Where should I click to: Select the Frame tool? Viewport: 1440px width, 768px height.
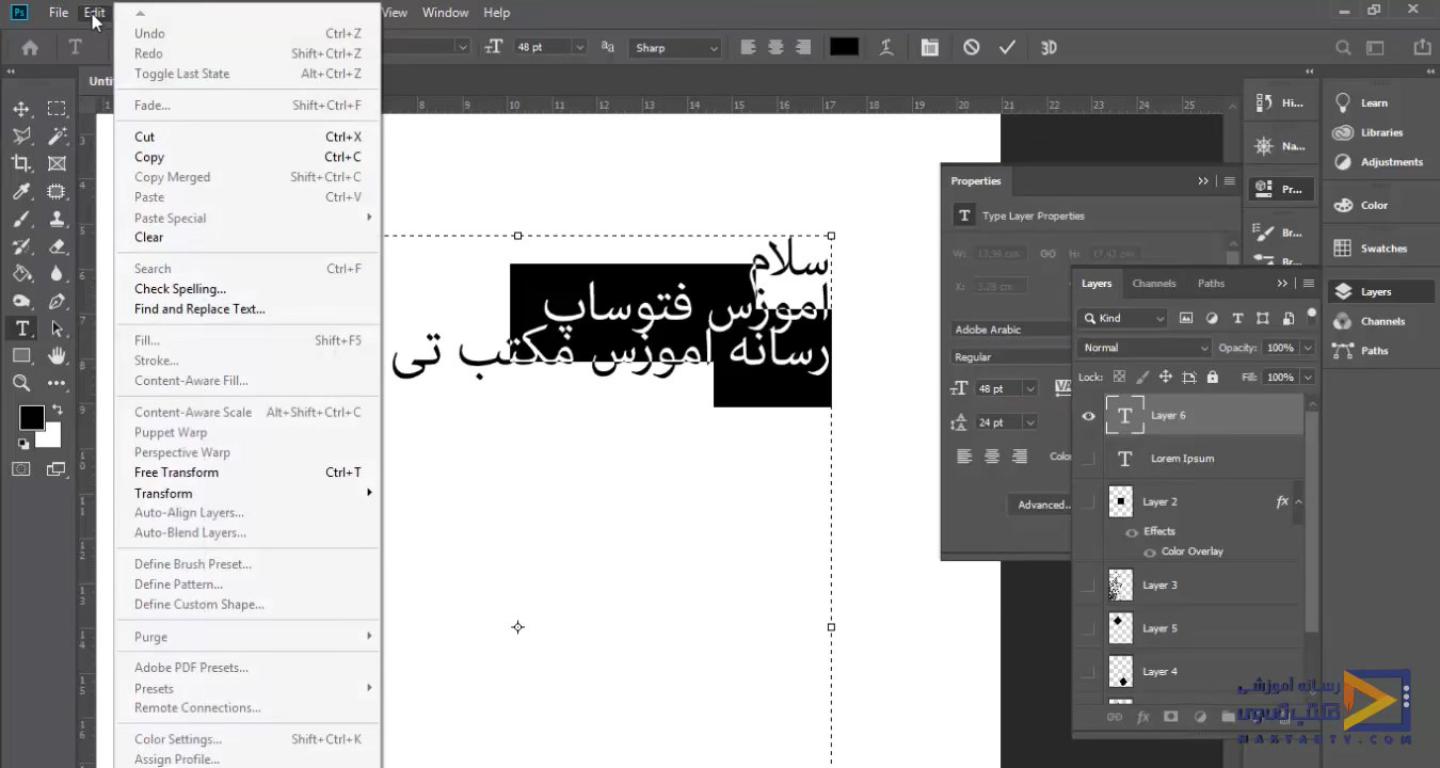(x=57, y=163)
